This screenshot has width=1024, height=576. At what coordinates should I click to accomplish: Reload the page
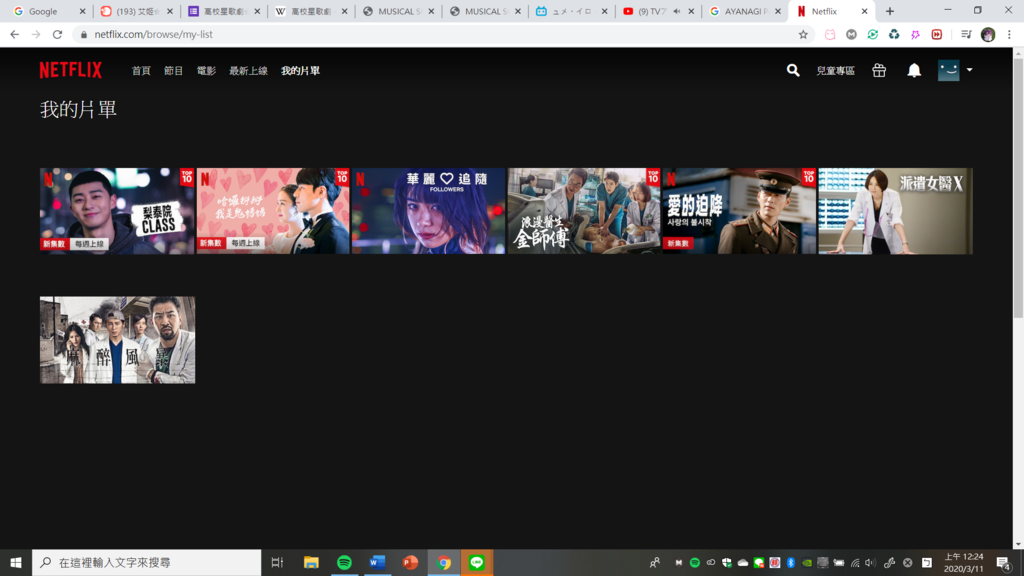[x=57, y=35]
